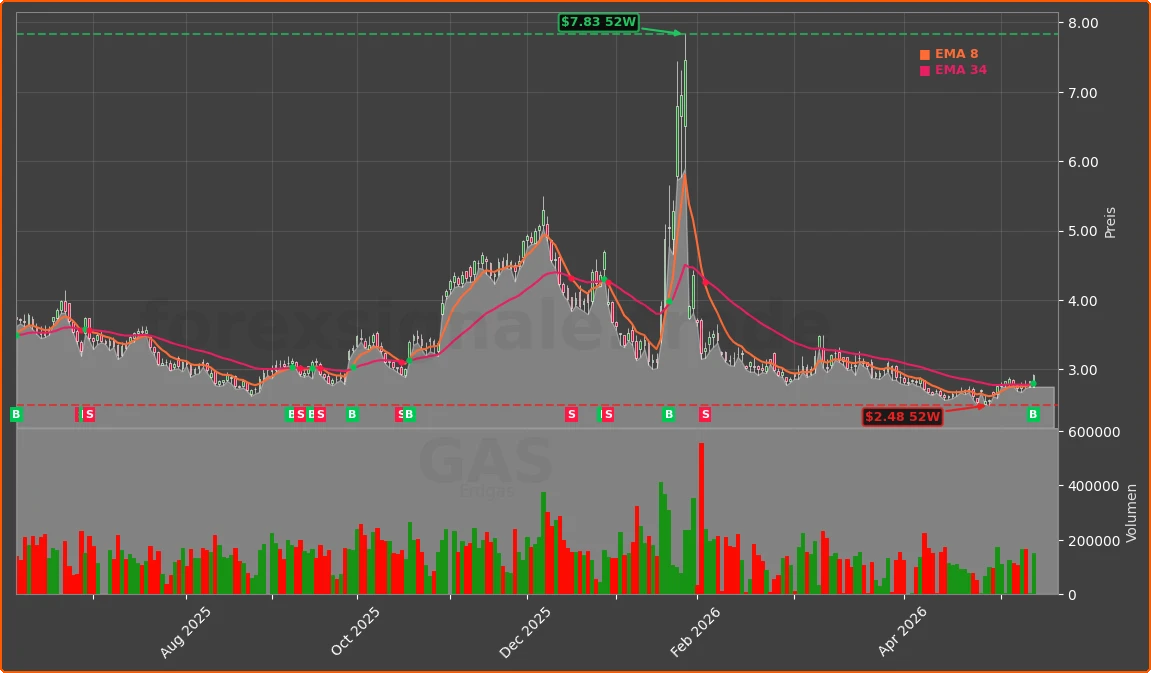Click the 4.00 price axis label

pos(1083,301)
